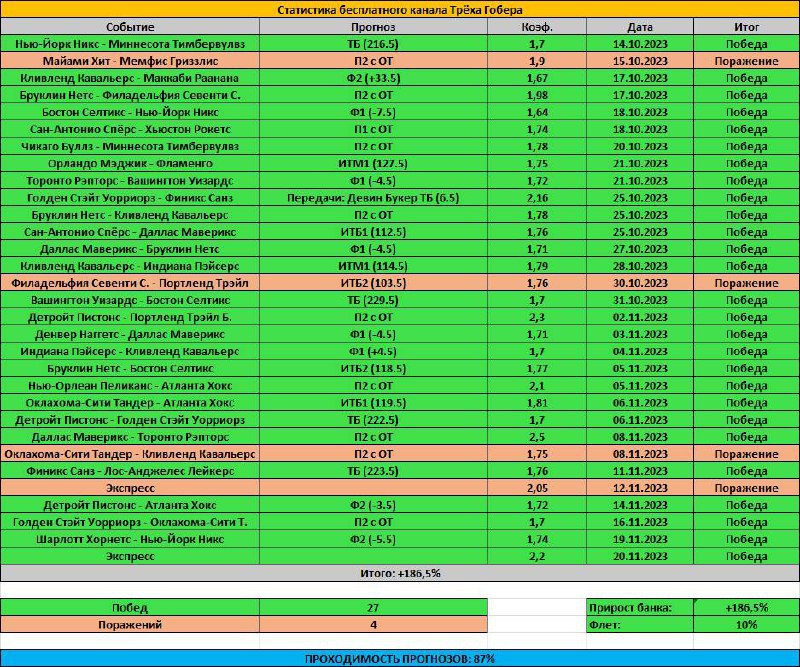Click the "Дата" column header
Screen dimensions: 800x667
(640, 27)
